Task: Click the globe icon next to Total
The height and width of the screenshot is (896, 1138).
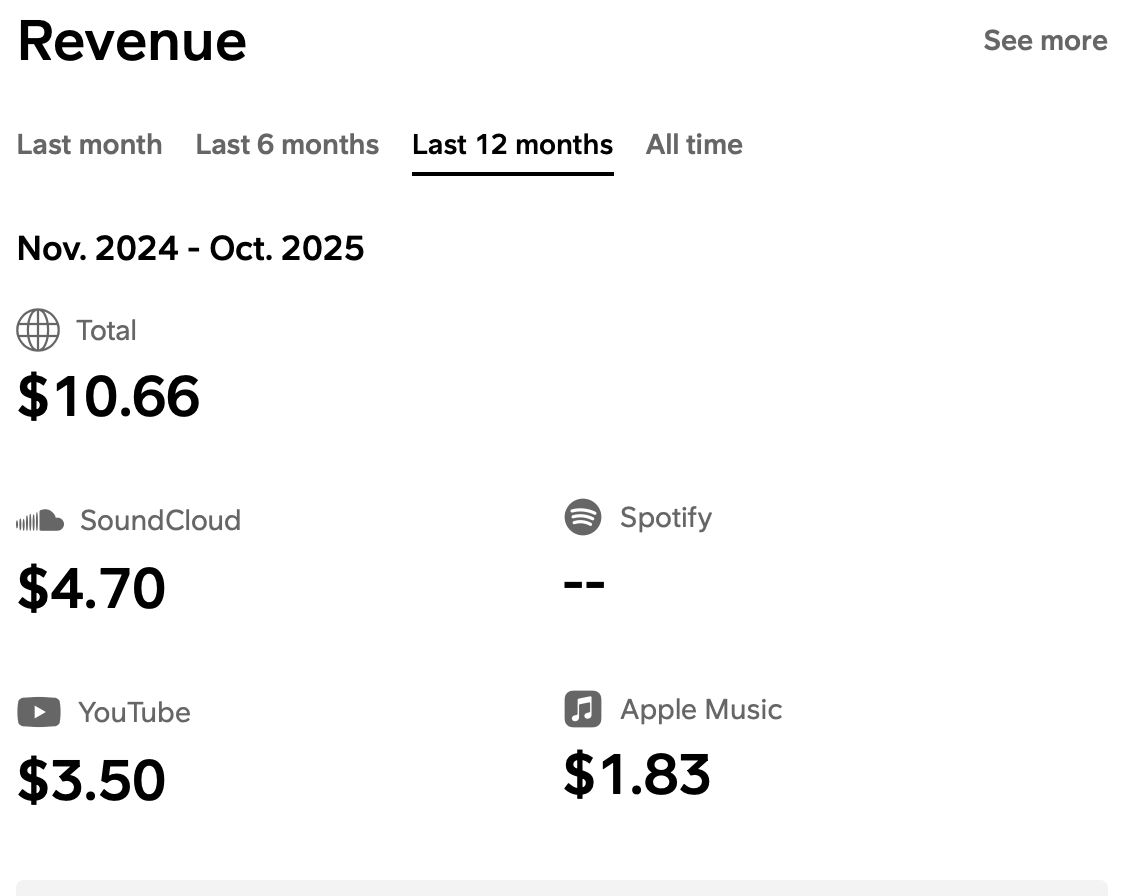Action: coord(38,330)
